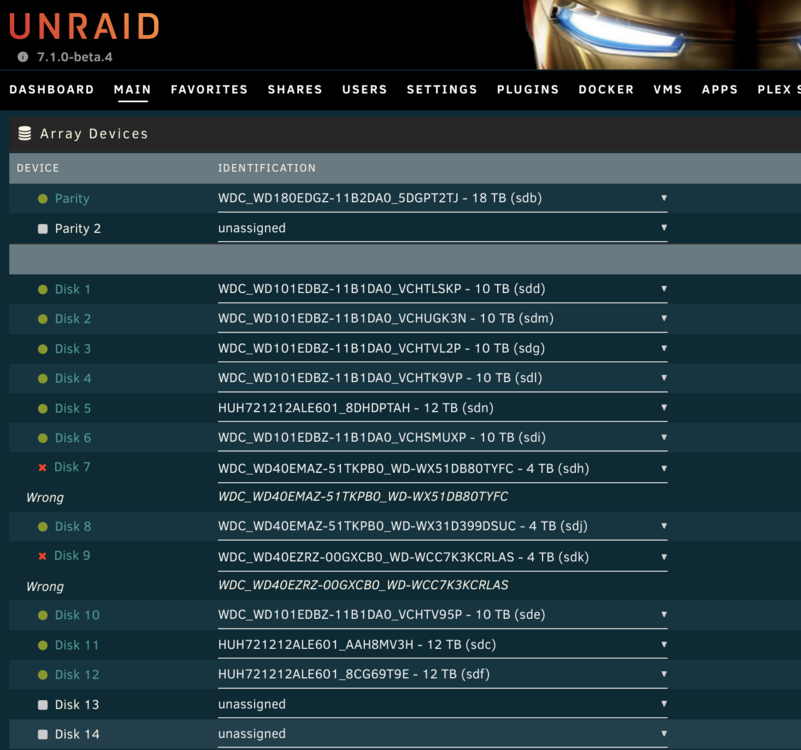
Task: Open the Parity device selection dropdown
Action: click(442, 198)
